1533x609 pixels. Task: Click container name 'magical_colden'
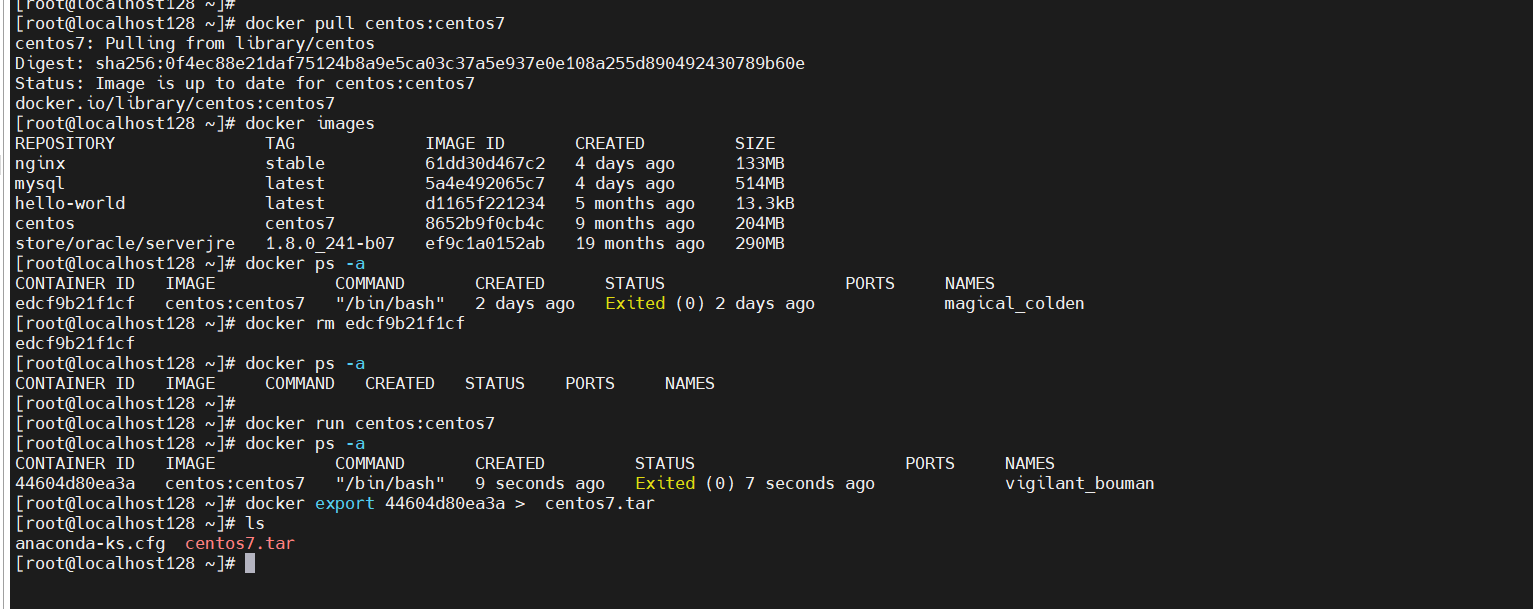tap(1015, 303)
